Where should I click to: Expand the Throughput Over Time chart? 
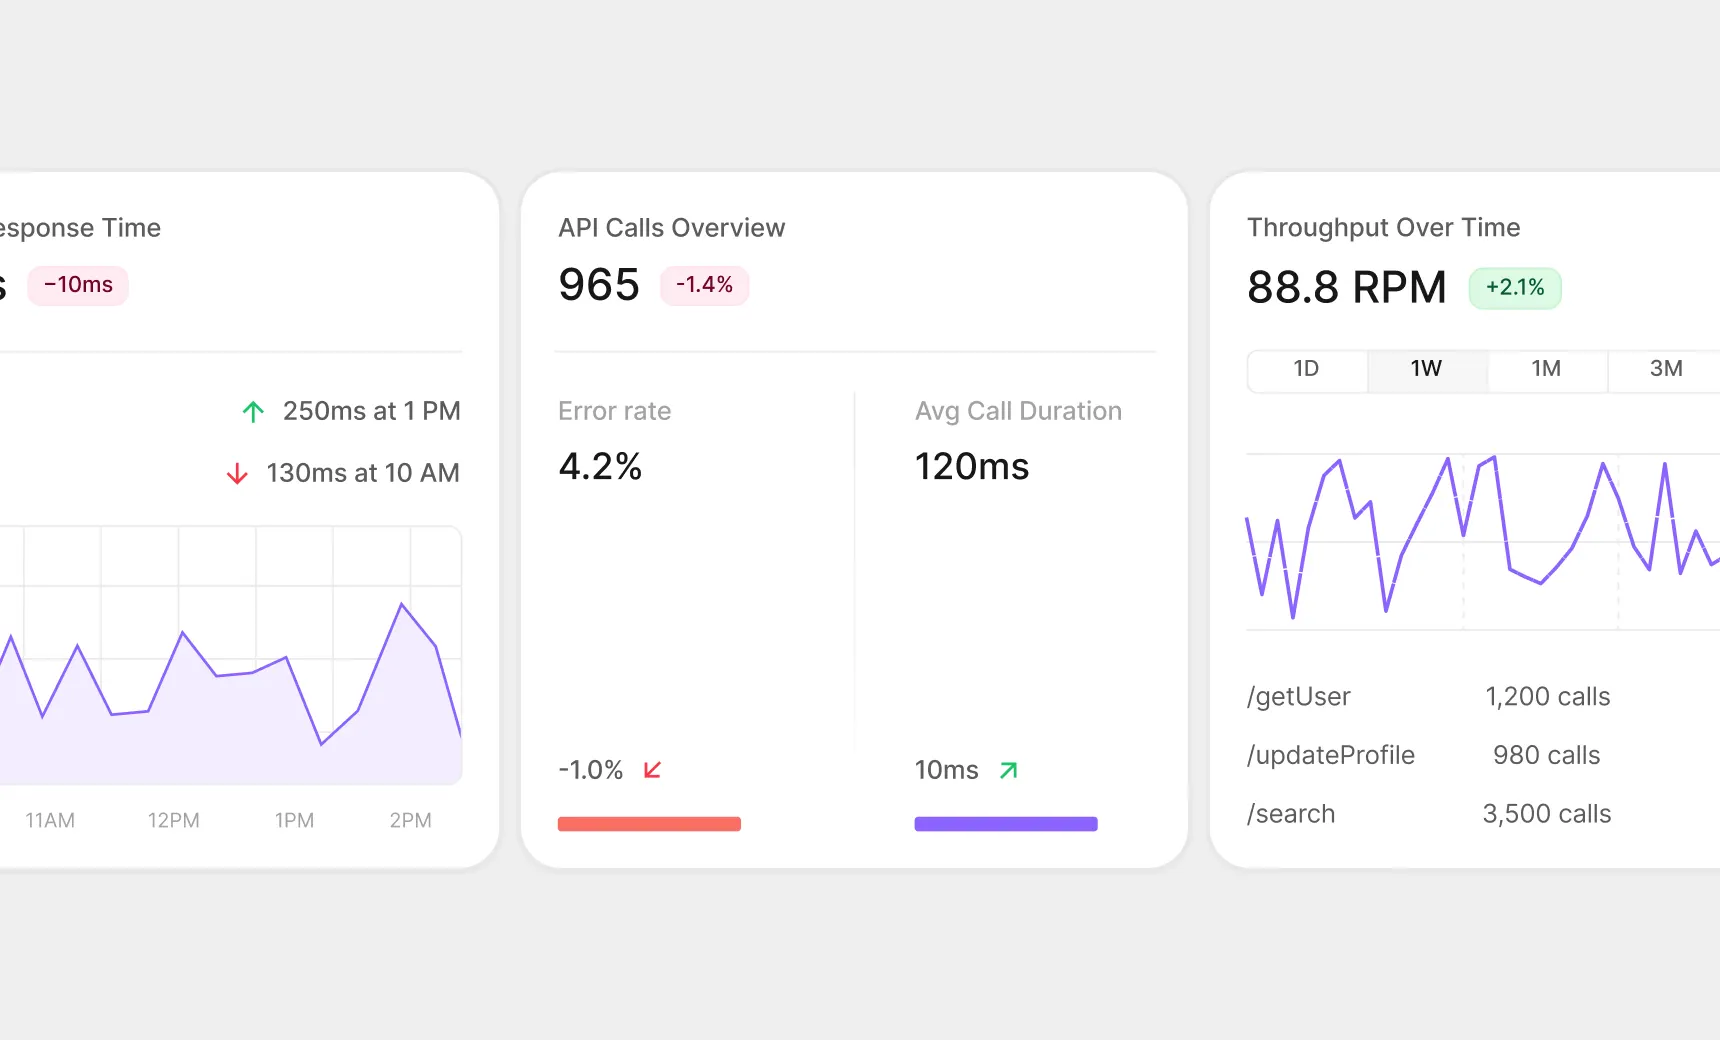[1480, 540]
